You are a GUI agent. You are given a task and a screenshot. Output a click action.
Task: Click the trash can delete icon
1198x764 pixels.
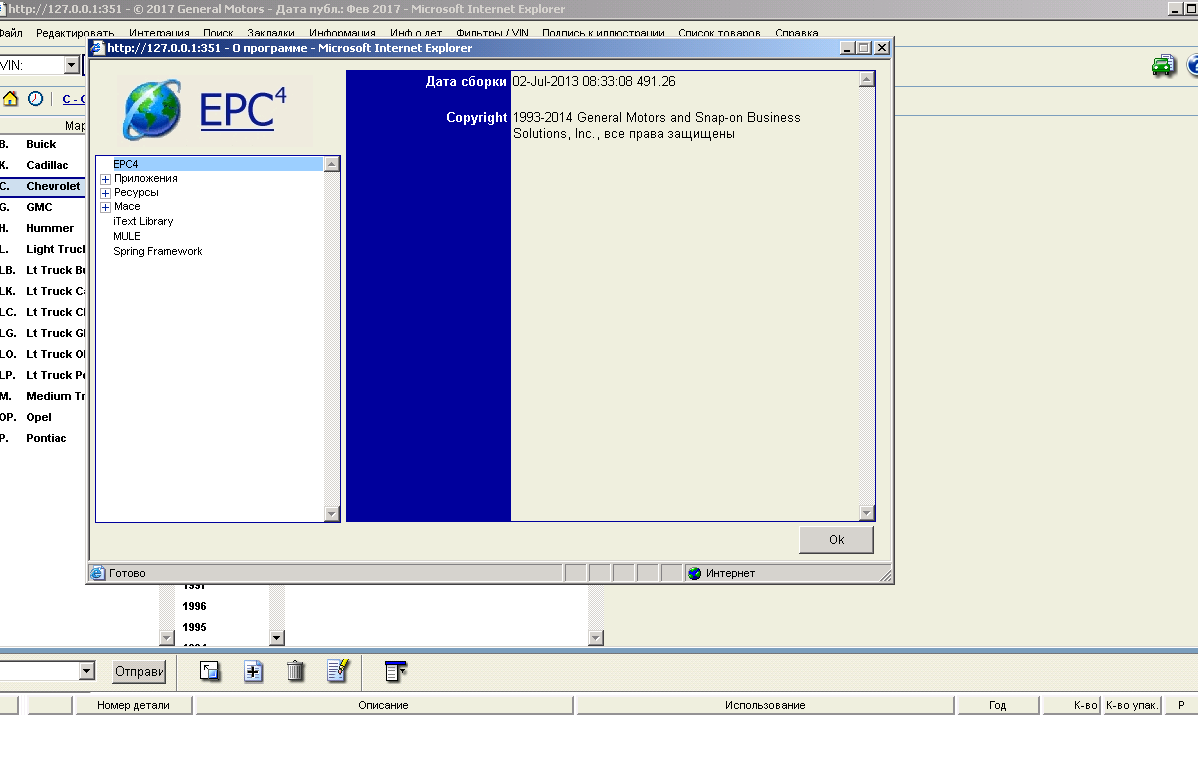click(x=295, y=671)
